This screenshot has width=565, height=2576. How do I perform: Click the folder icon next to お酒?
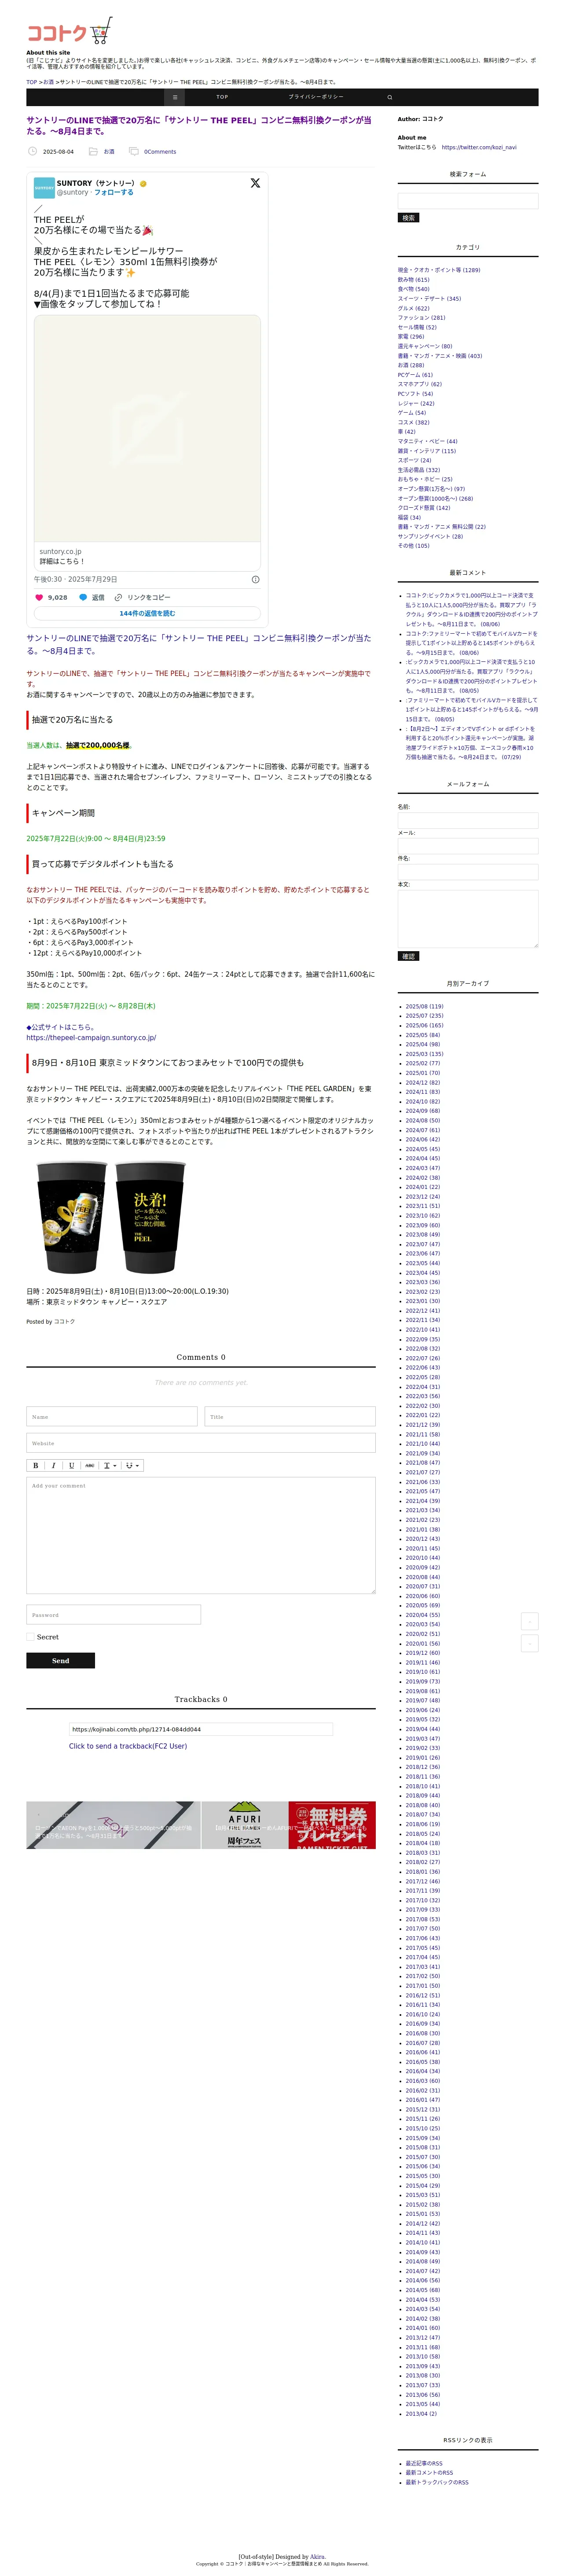[x=93, y=151]
